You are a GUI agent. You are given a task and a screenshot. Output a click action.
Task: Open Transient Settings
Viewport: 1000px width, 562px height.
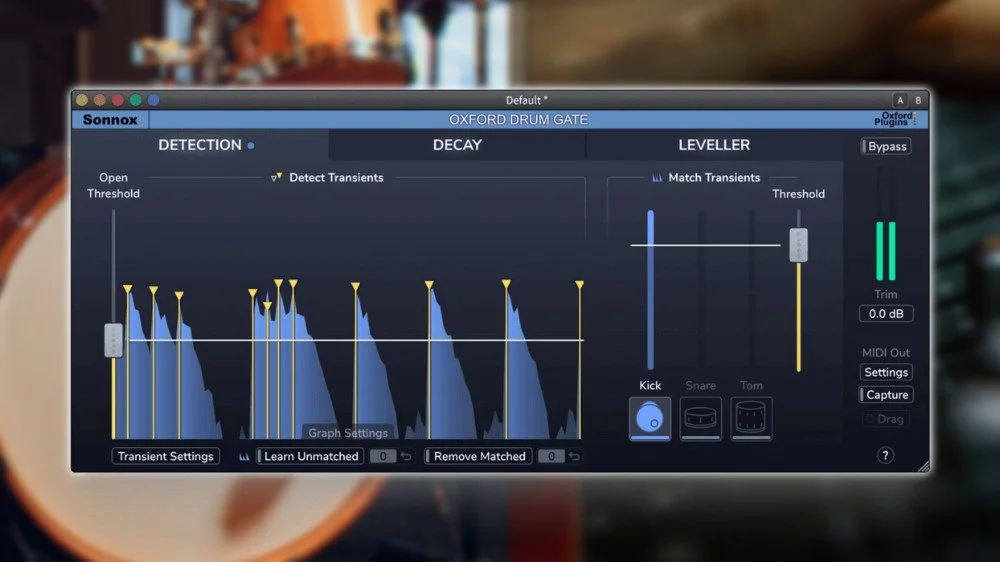166,456
